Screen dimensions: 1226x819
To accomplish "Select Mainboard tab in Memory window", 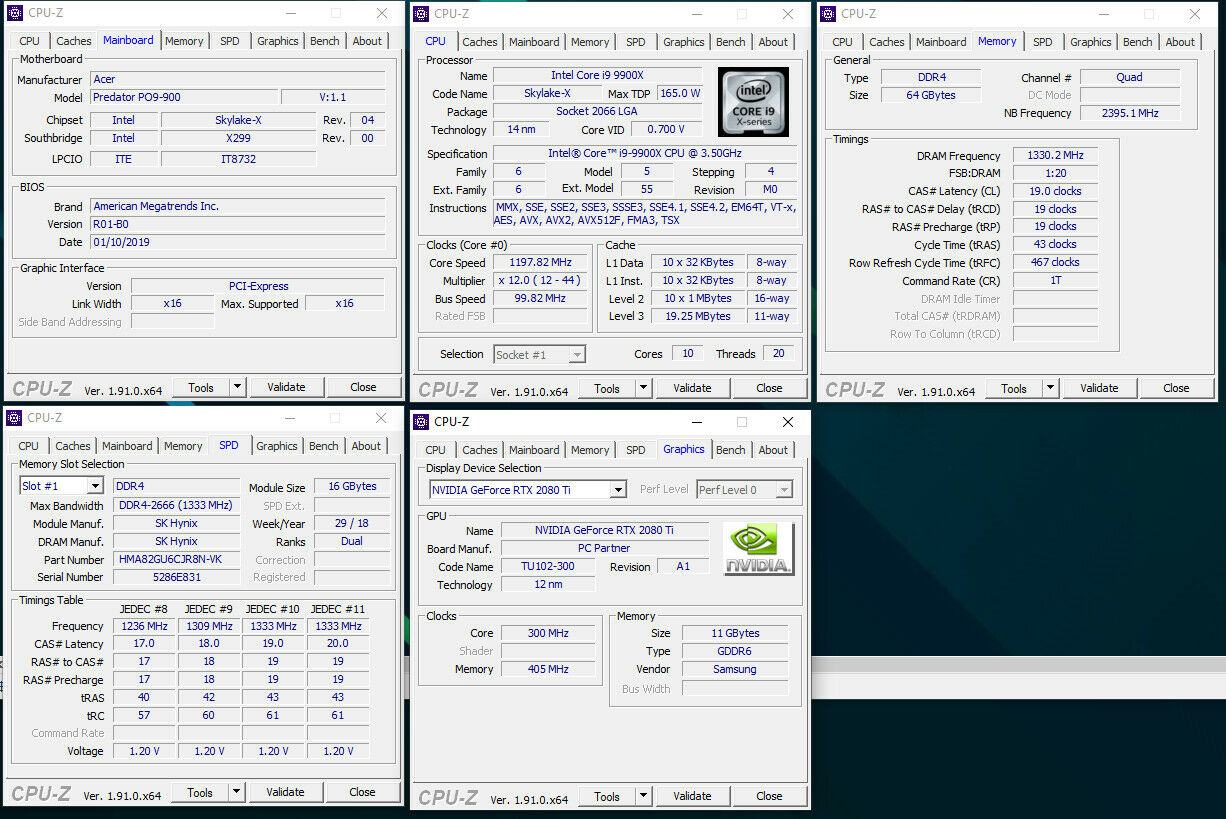I will (x=941, y=42).
